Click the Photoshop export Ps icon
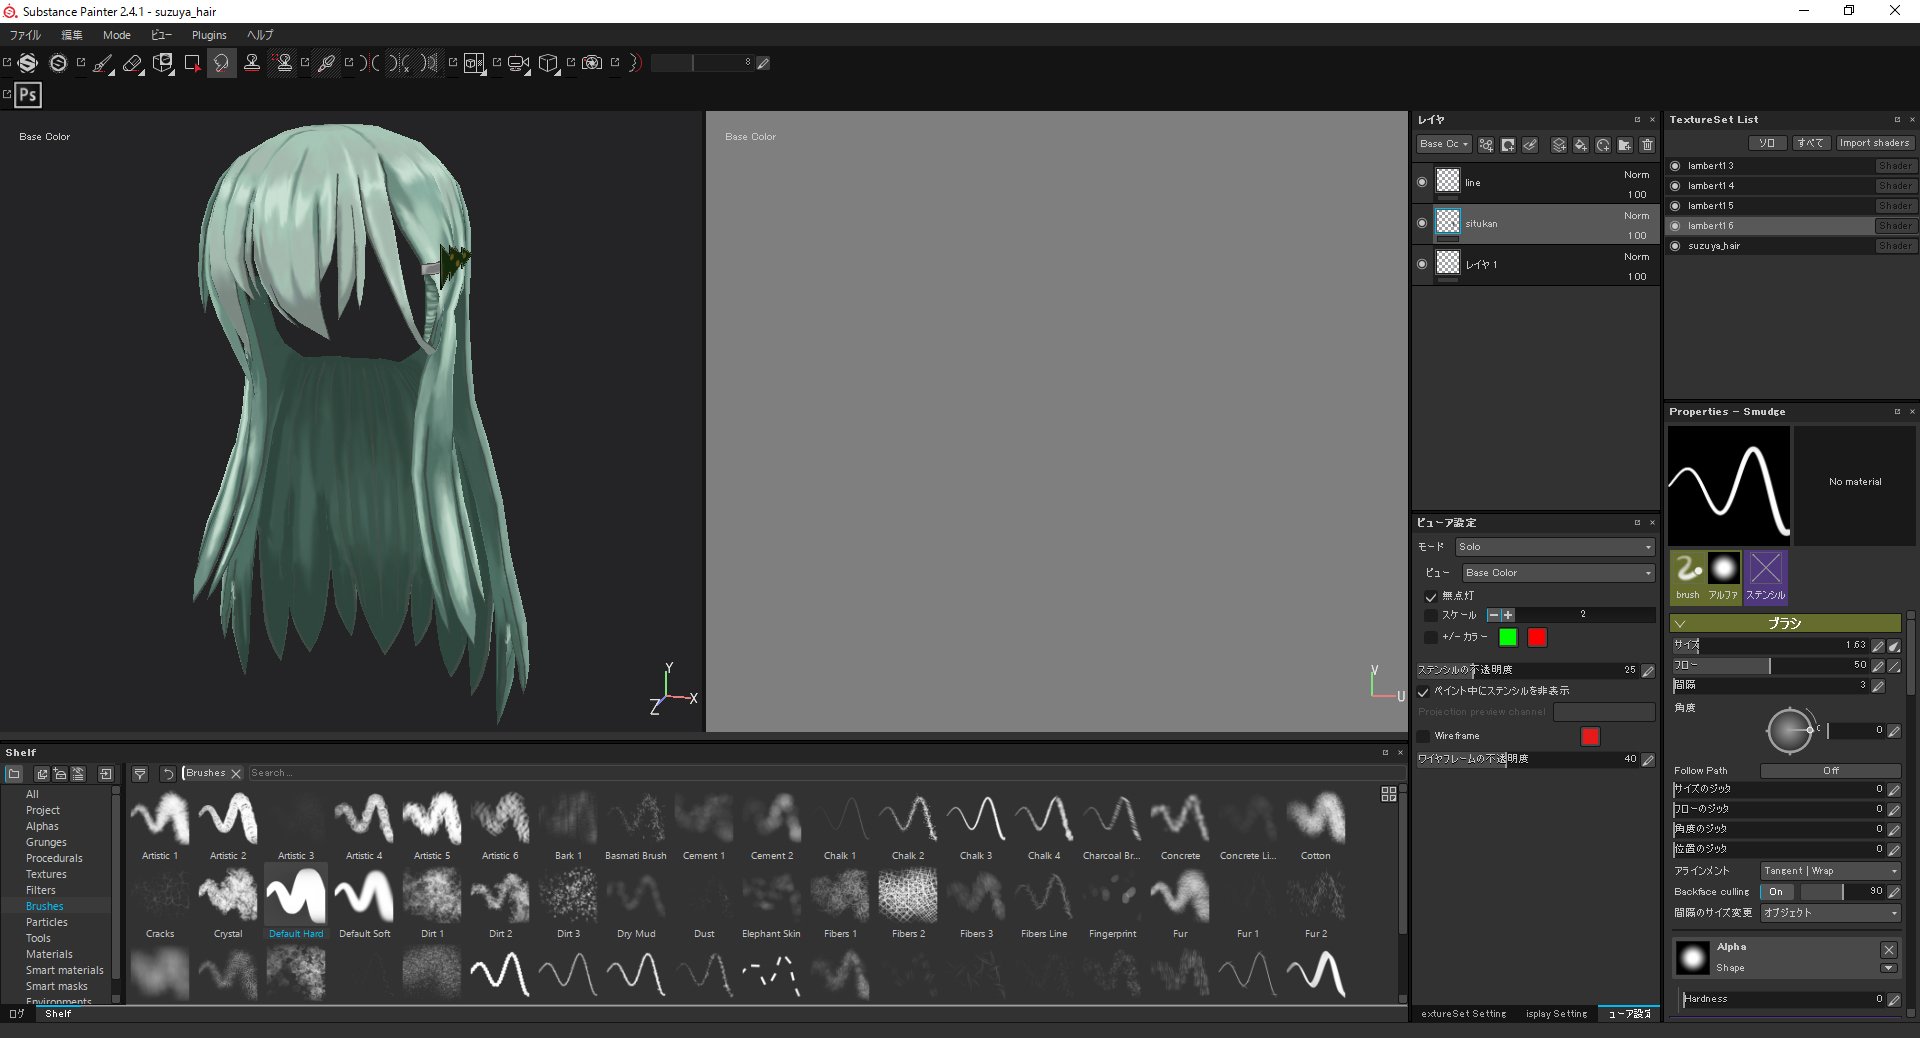1920x1038 pixels. point(28,95)
